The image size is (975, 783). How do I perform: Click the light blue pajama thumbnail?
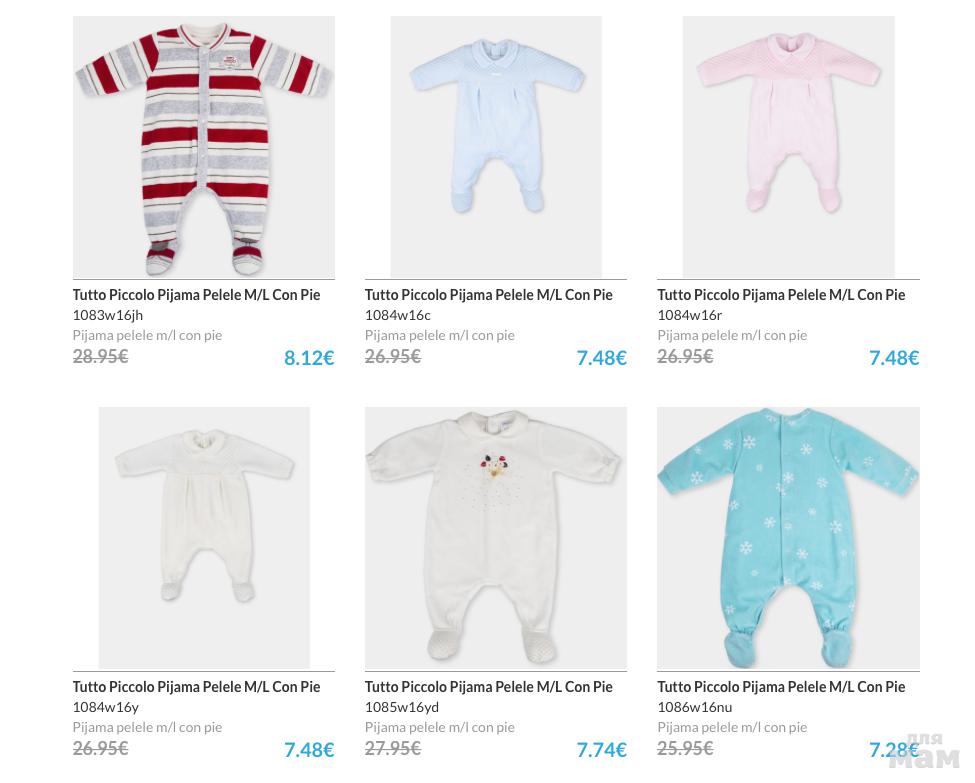[x=496, y=147]
